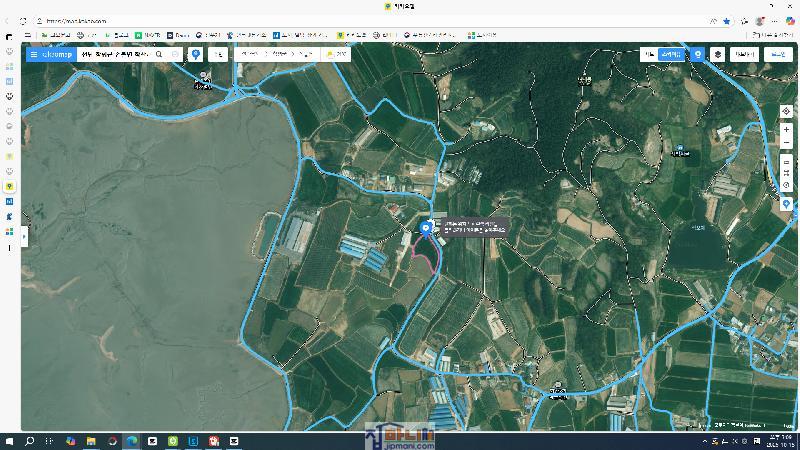Click the bottom-right blue pin toggle button
This screenshot has height=450, width=800.
click(x=786, y=204)
